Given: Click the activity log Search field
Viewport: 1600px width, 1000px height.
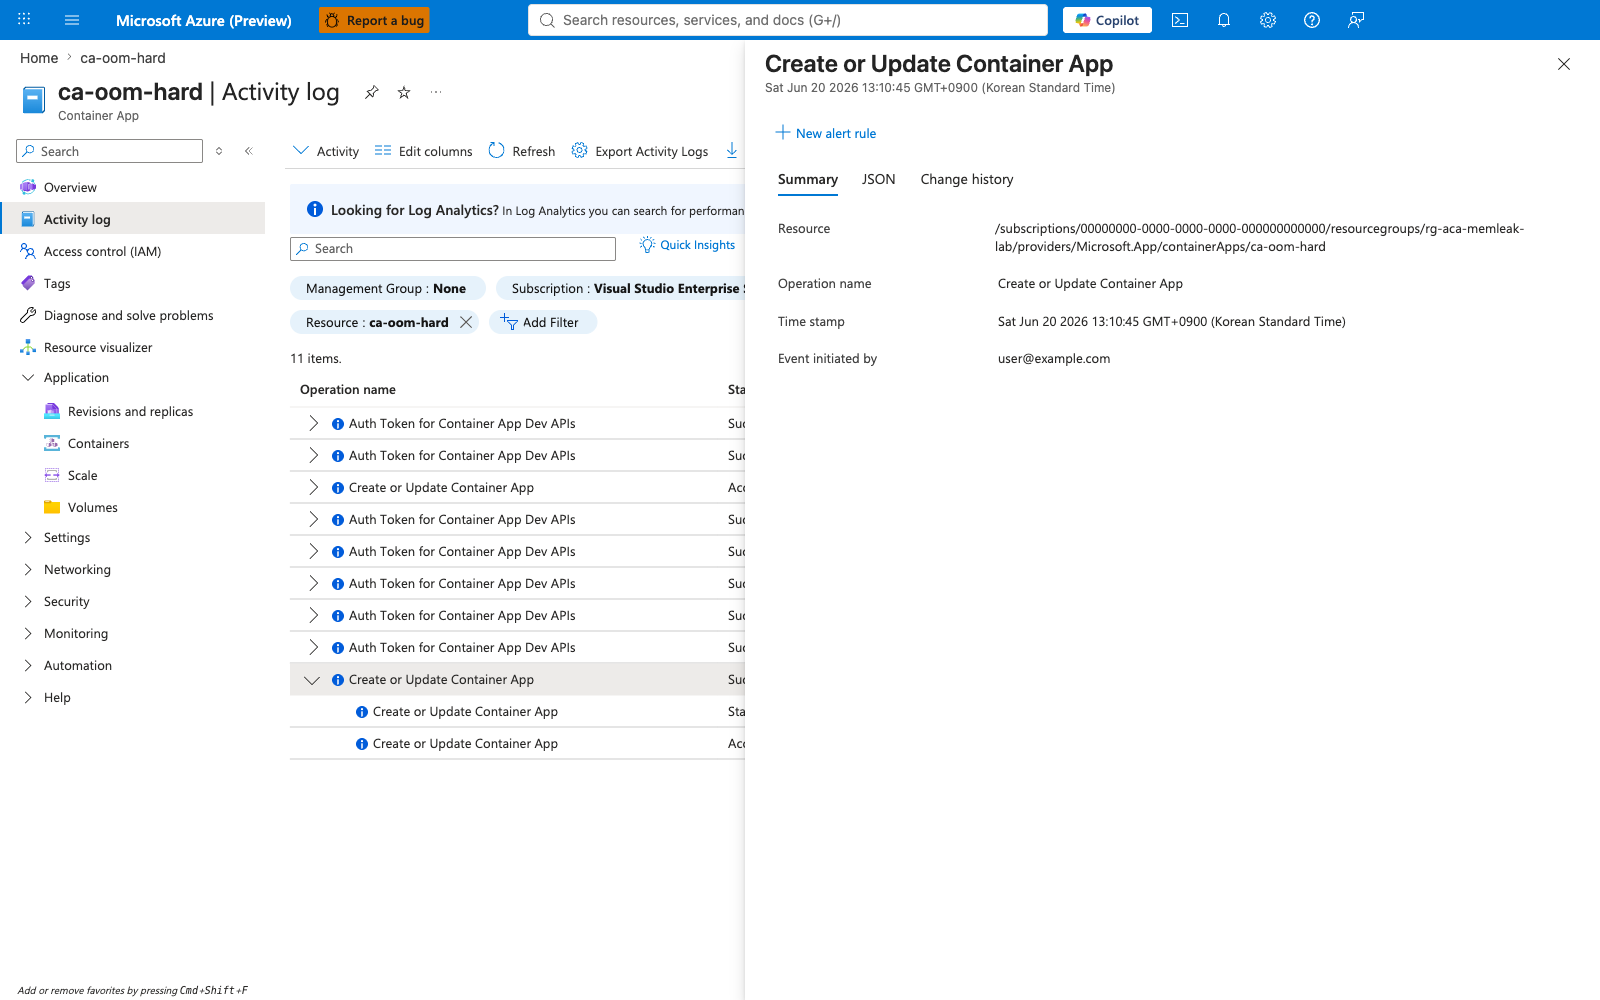Looking at the screenshot, I should coord(453,249).
